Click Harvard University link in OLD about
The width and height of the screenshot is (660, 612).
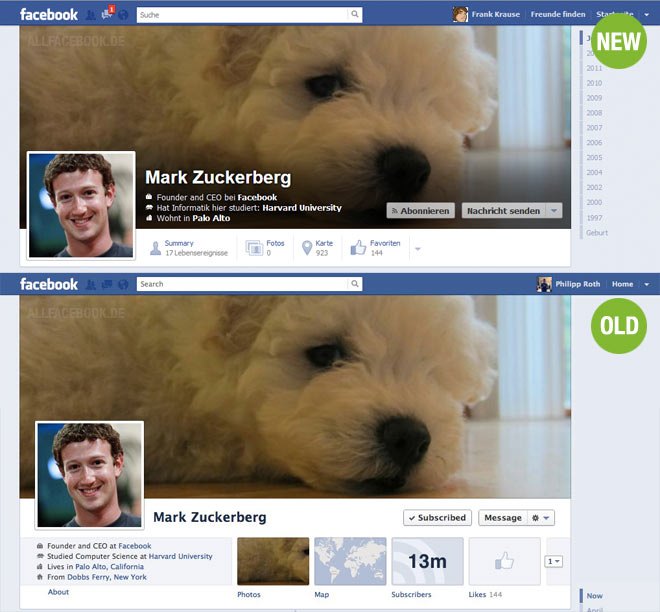(181, 556)
